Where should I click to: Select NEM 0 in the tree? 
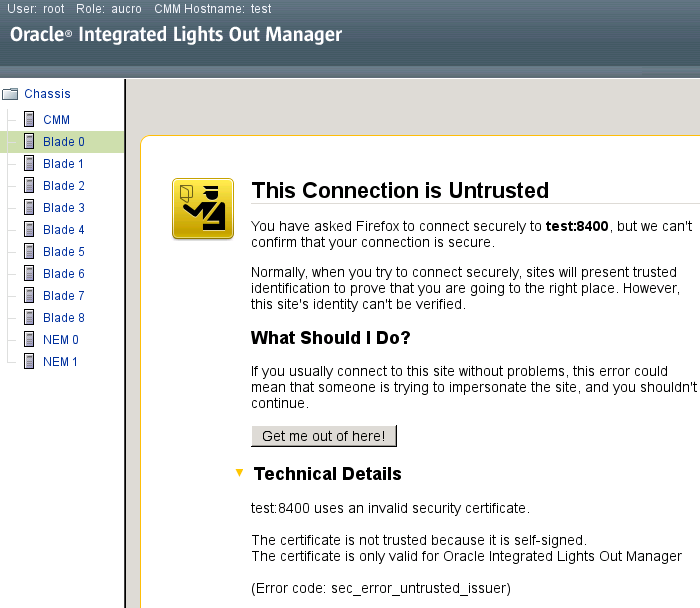(x=61, y=339)
